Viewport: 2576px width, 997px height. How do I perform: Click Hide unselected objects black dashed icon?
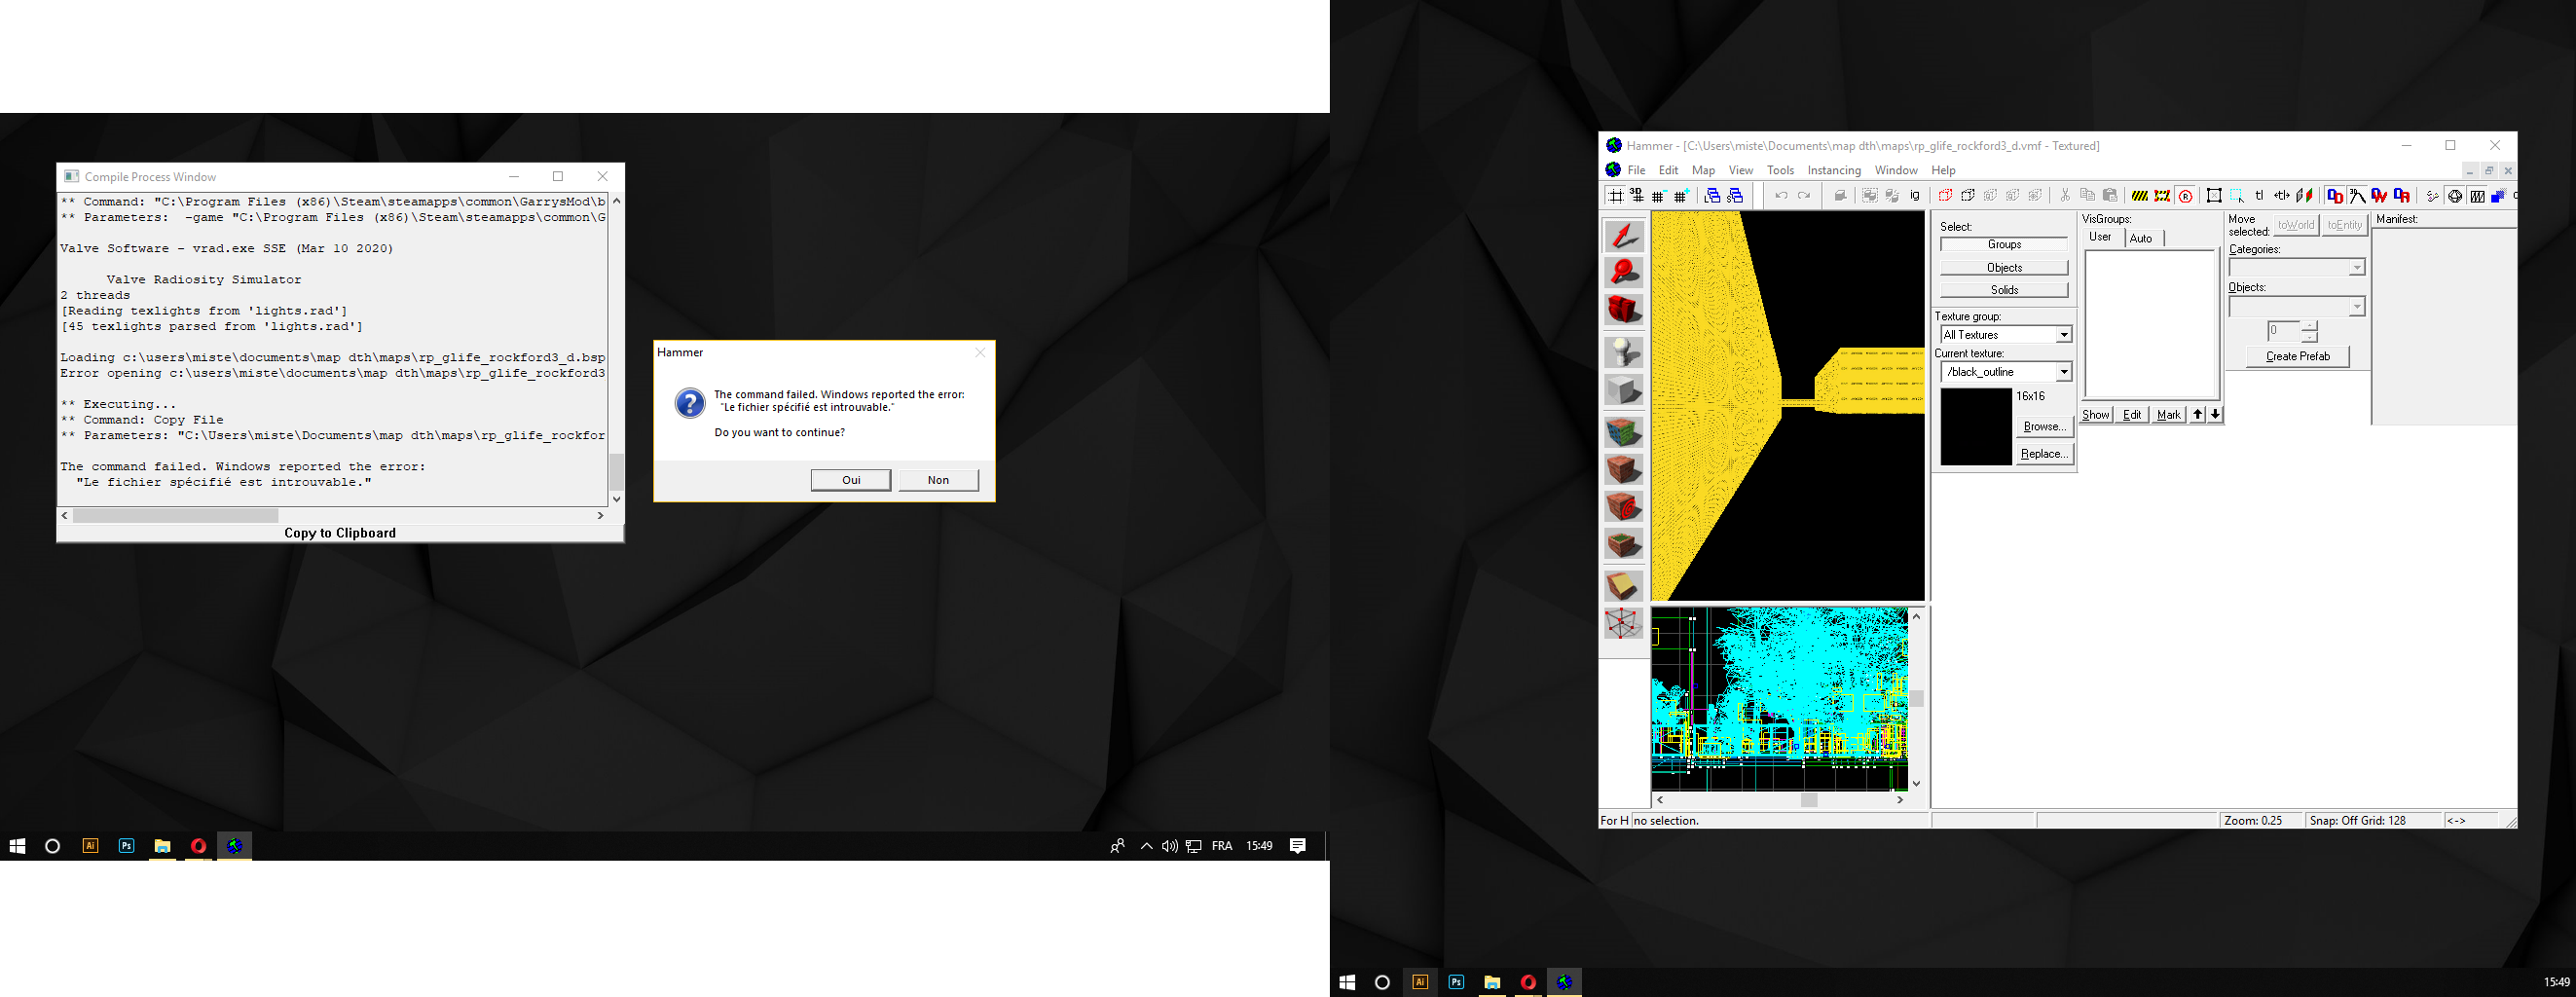1968,196
